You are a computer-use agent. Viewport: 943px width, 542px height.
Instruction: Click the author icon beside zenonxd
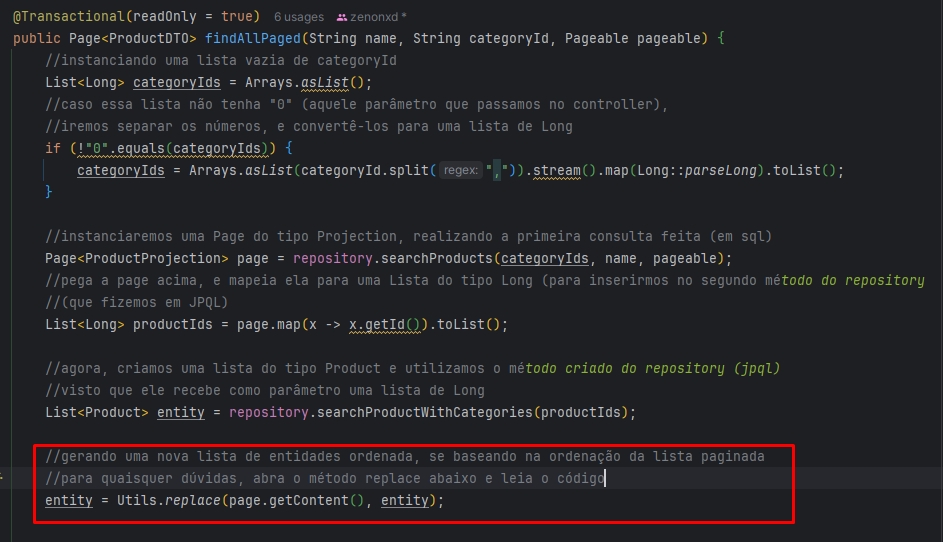[343, 18]
